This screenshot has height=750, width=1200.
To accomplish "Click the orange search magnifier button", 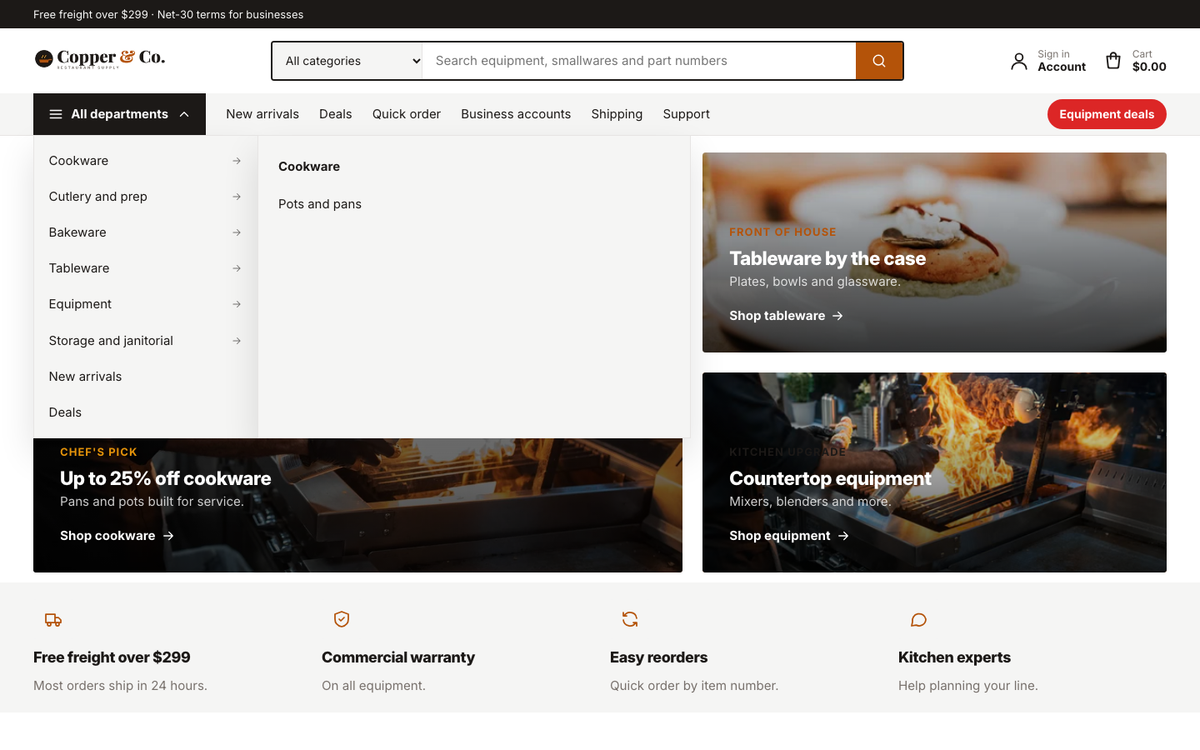I will coord(879,61).
